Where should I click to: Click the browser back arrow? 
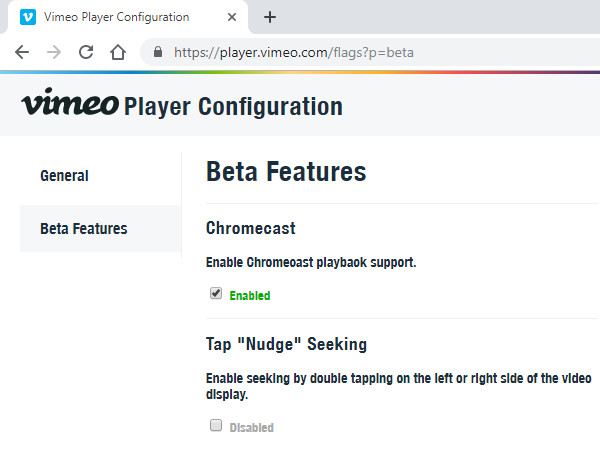tap(22, 52)
